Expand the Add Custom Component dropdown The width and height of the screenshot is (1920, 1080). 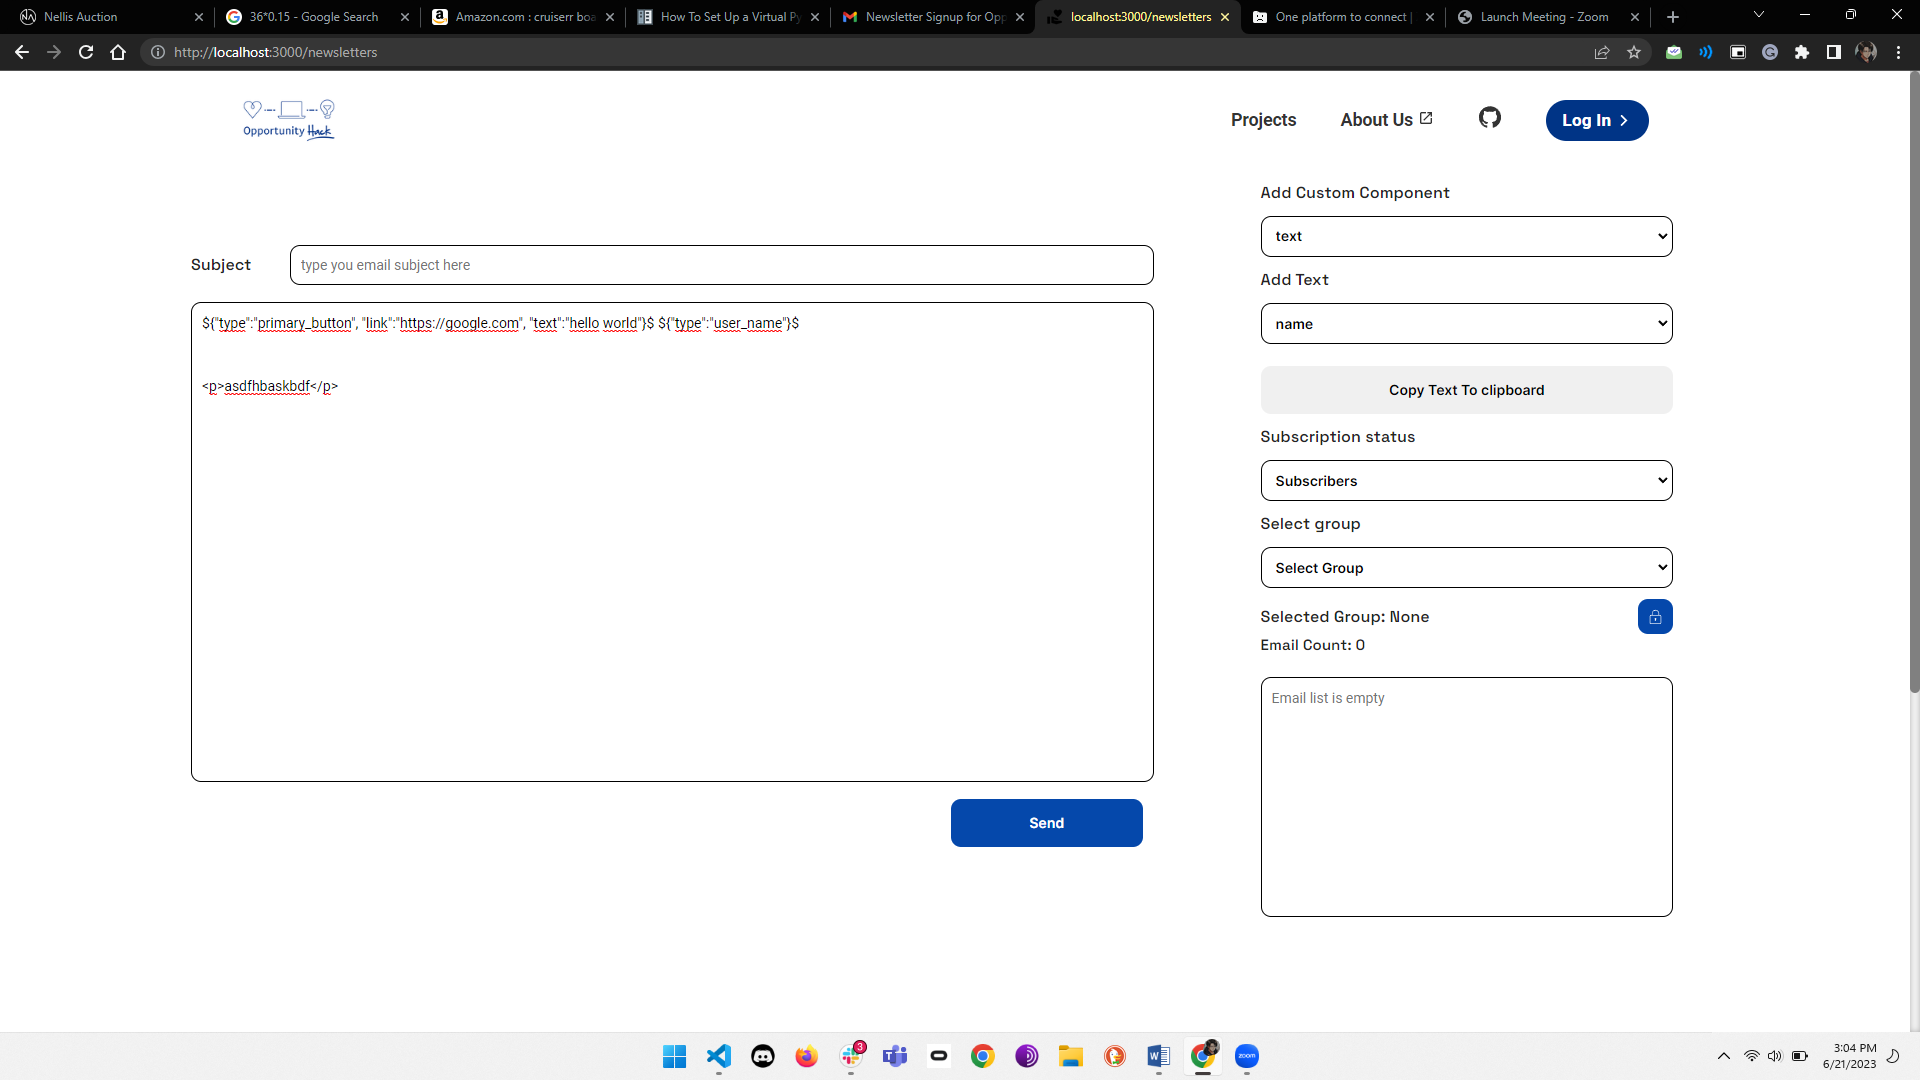1466,237
